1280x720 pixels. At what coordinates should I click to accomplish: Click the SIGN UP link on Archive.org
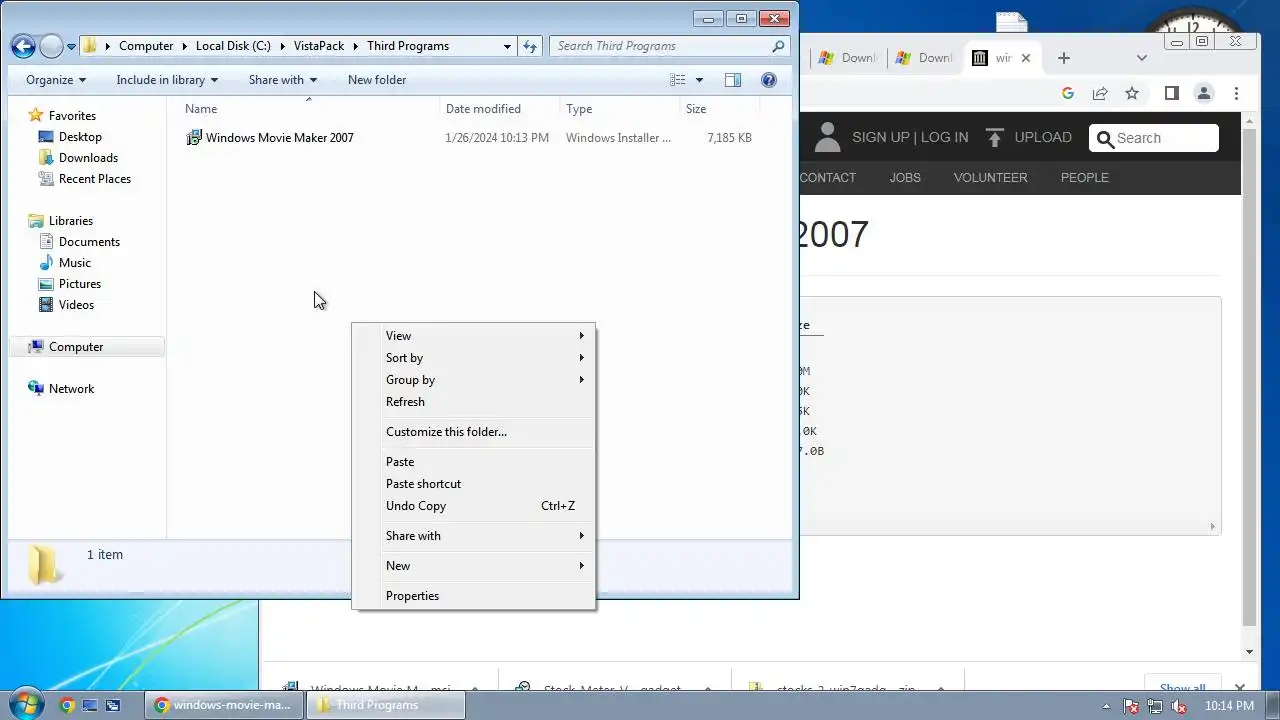(881, 138)
